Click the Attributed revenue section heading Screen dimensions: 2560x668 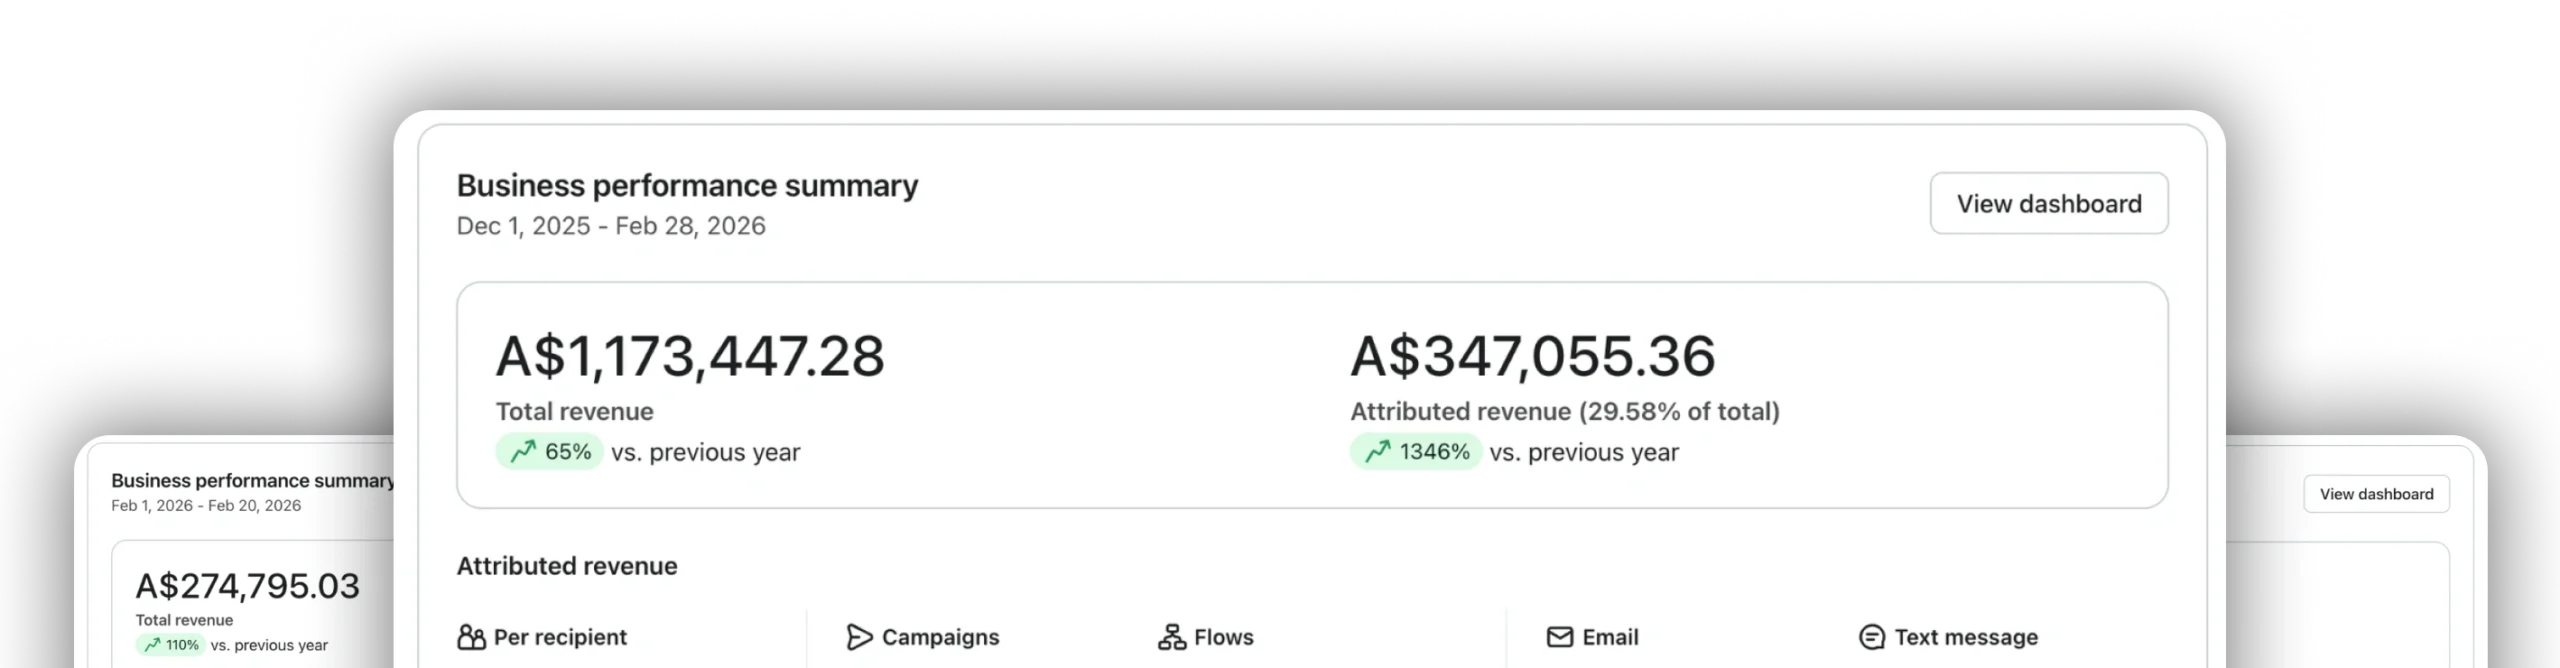tap(567, 566)
